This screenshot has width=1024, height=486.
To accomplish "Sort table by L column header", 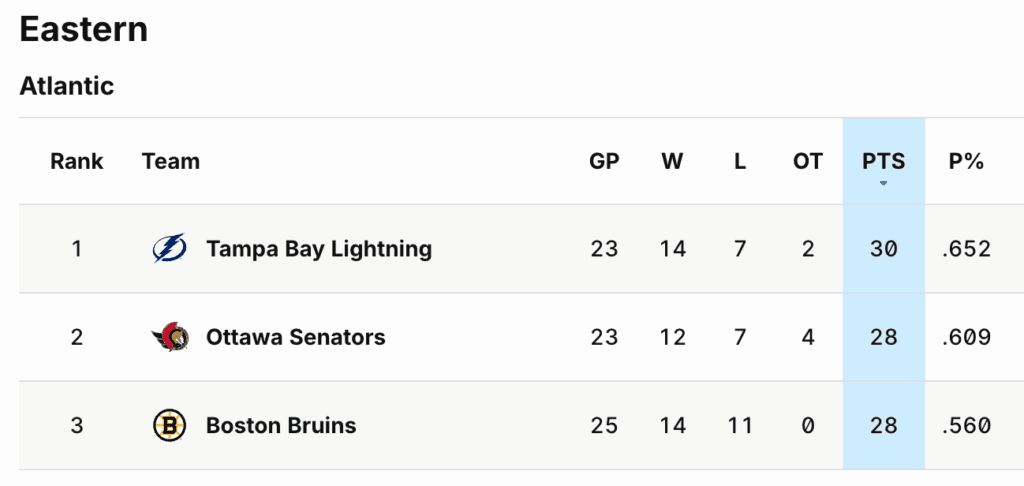I will [740, 161].
